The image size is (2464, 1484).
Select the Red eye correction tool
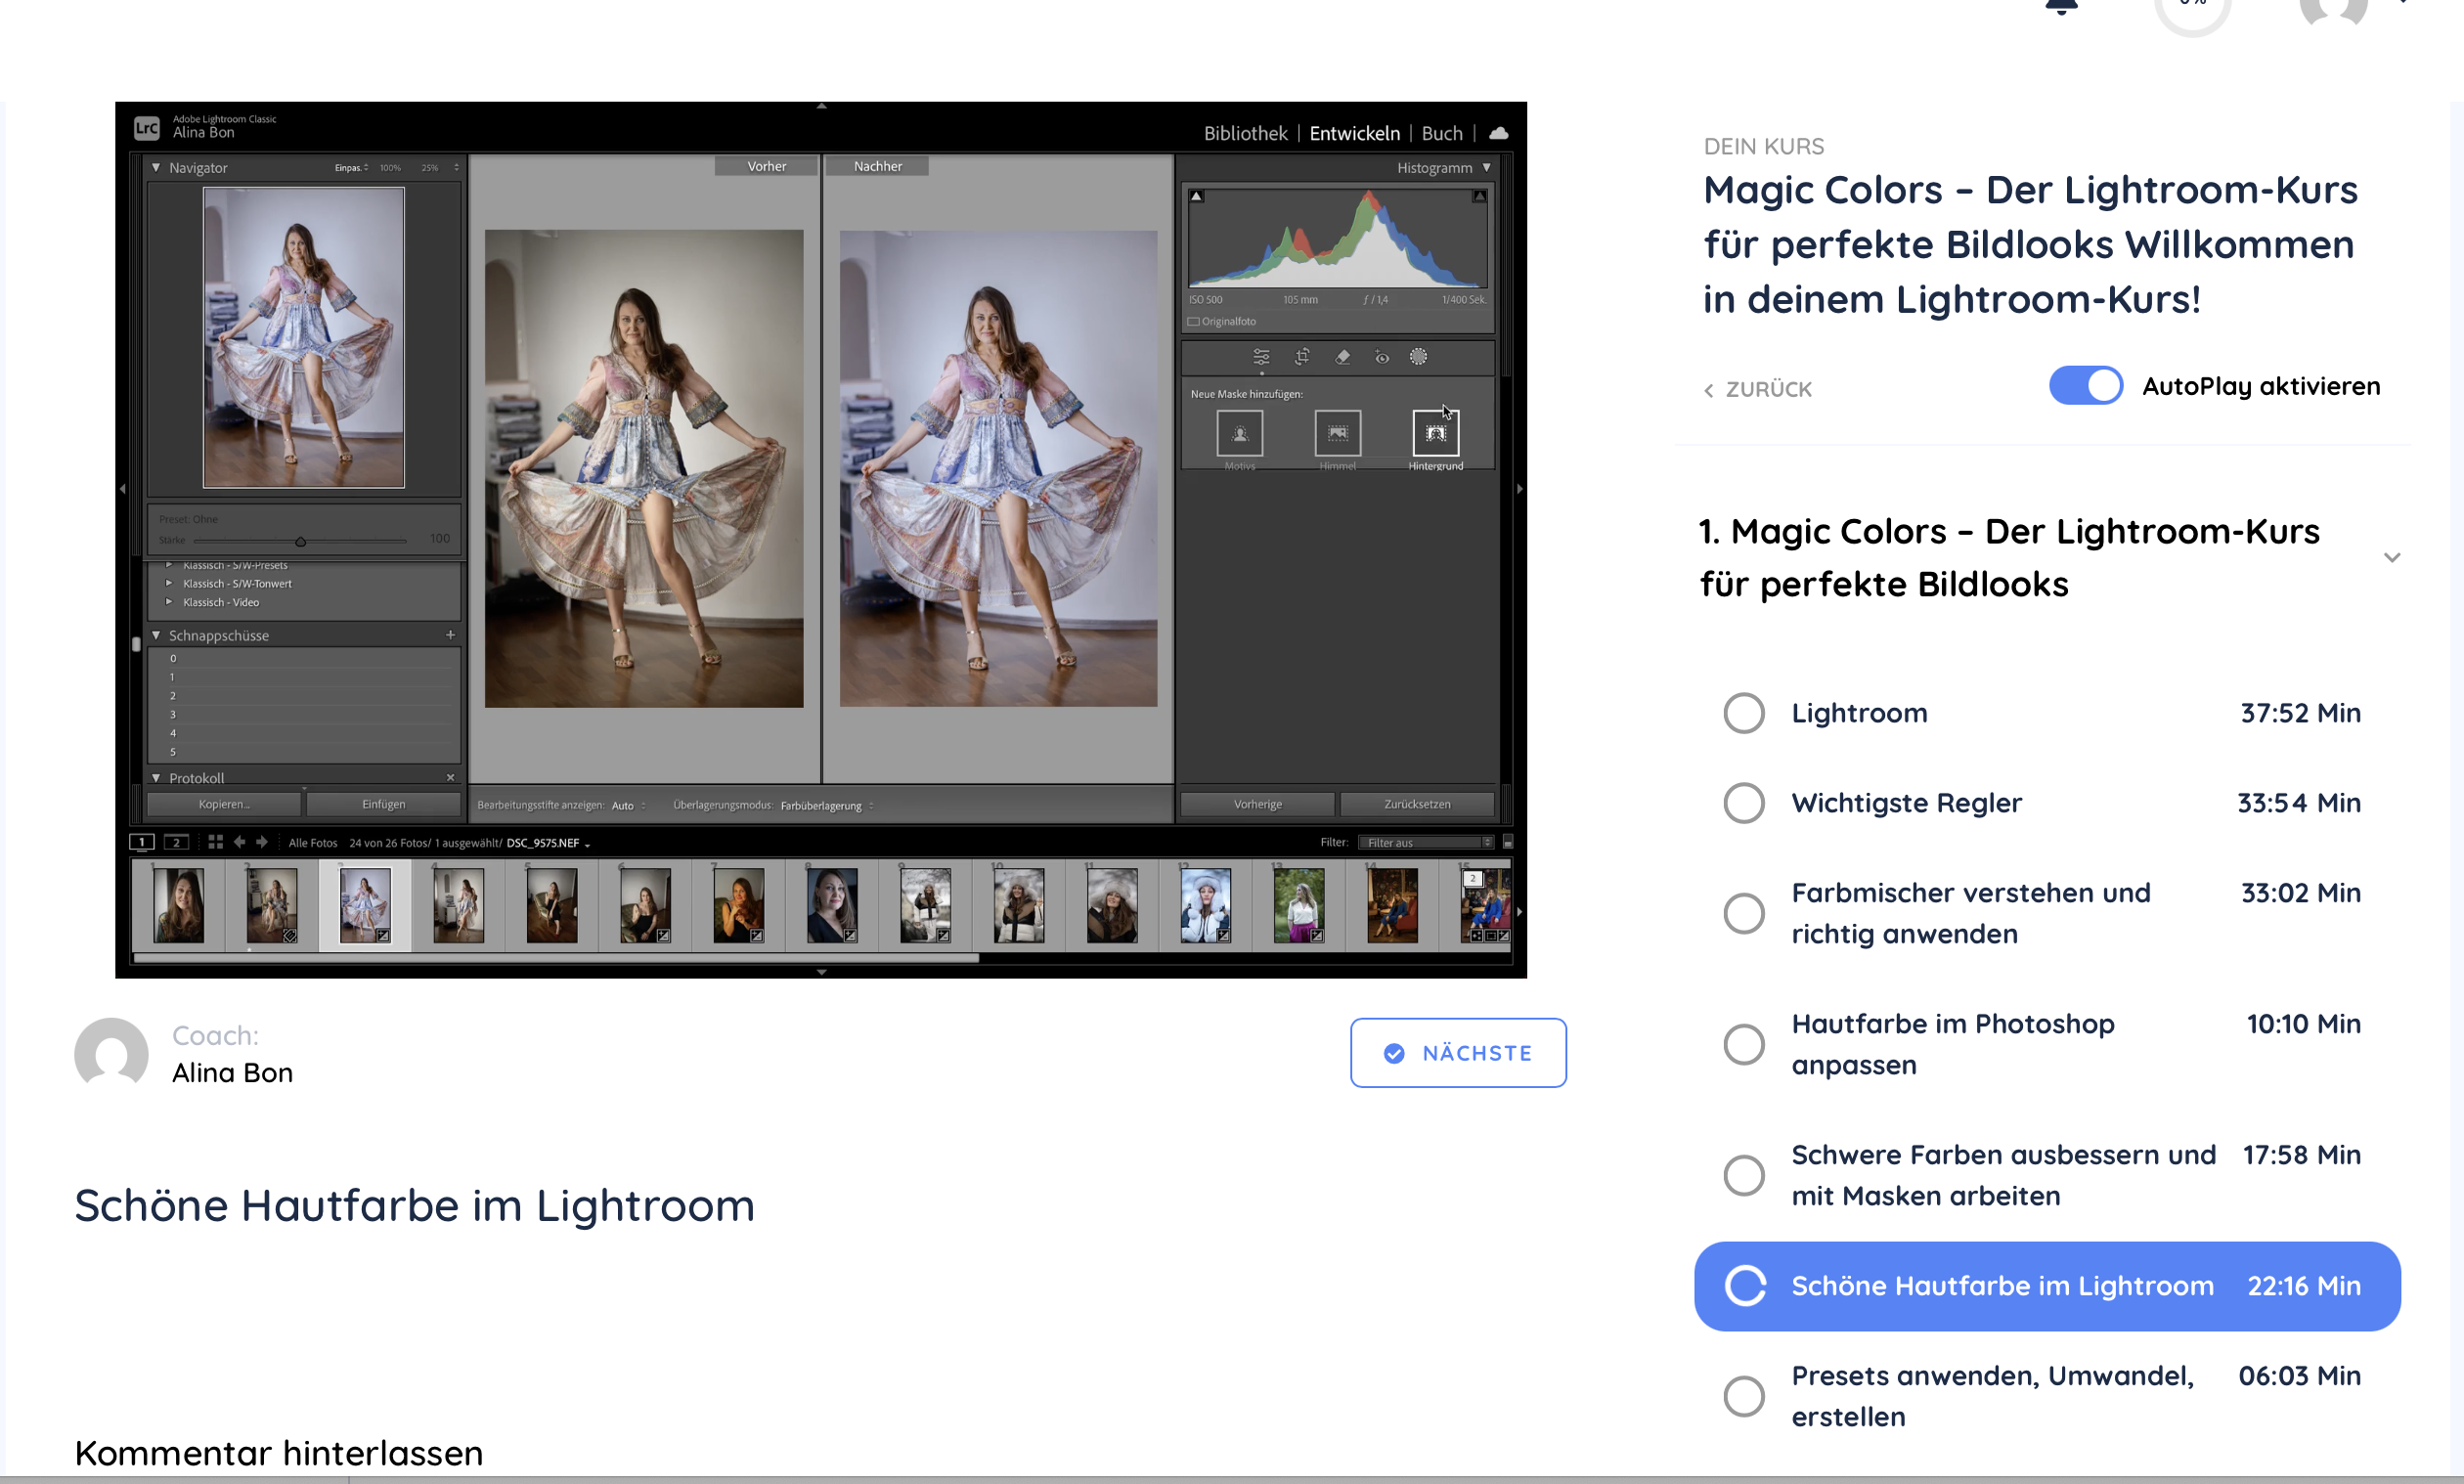point(1381,357)
